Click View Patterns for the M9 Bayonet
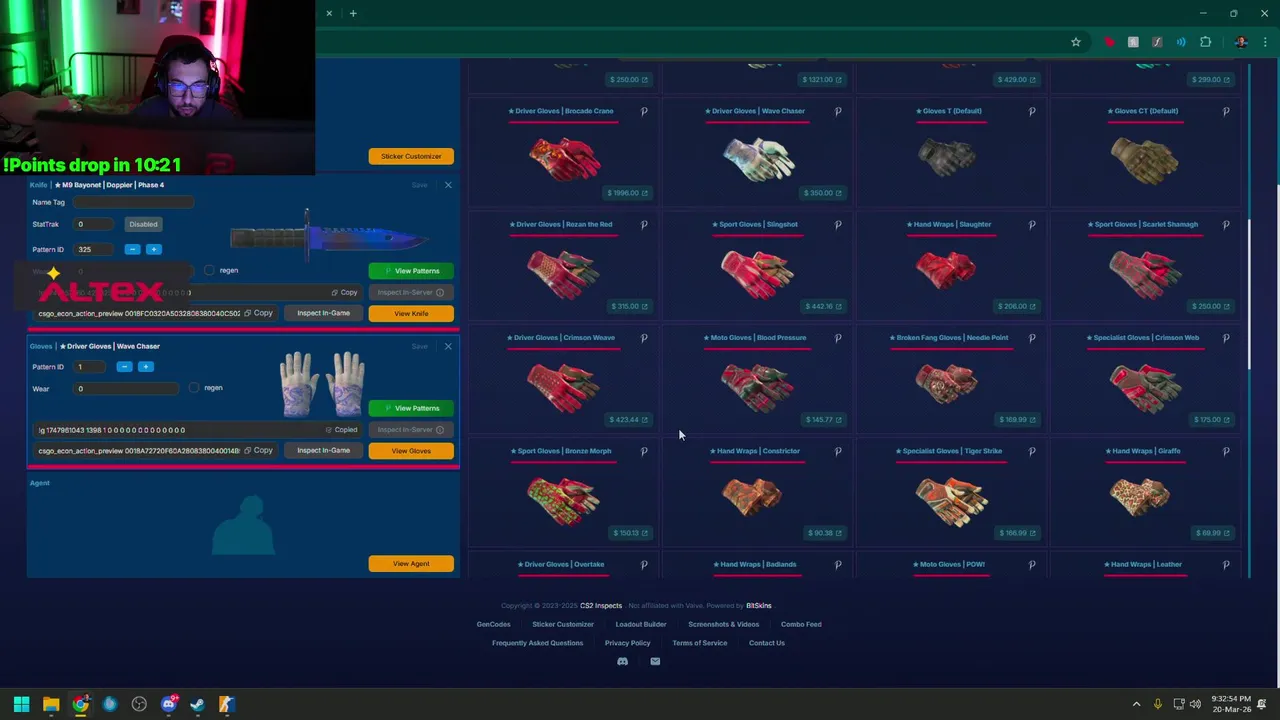Image resolution: width=1280 pixels, height=720 pixels. (411, 271)
